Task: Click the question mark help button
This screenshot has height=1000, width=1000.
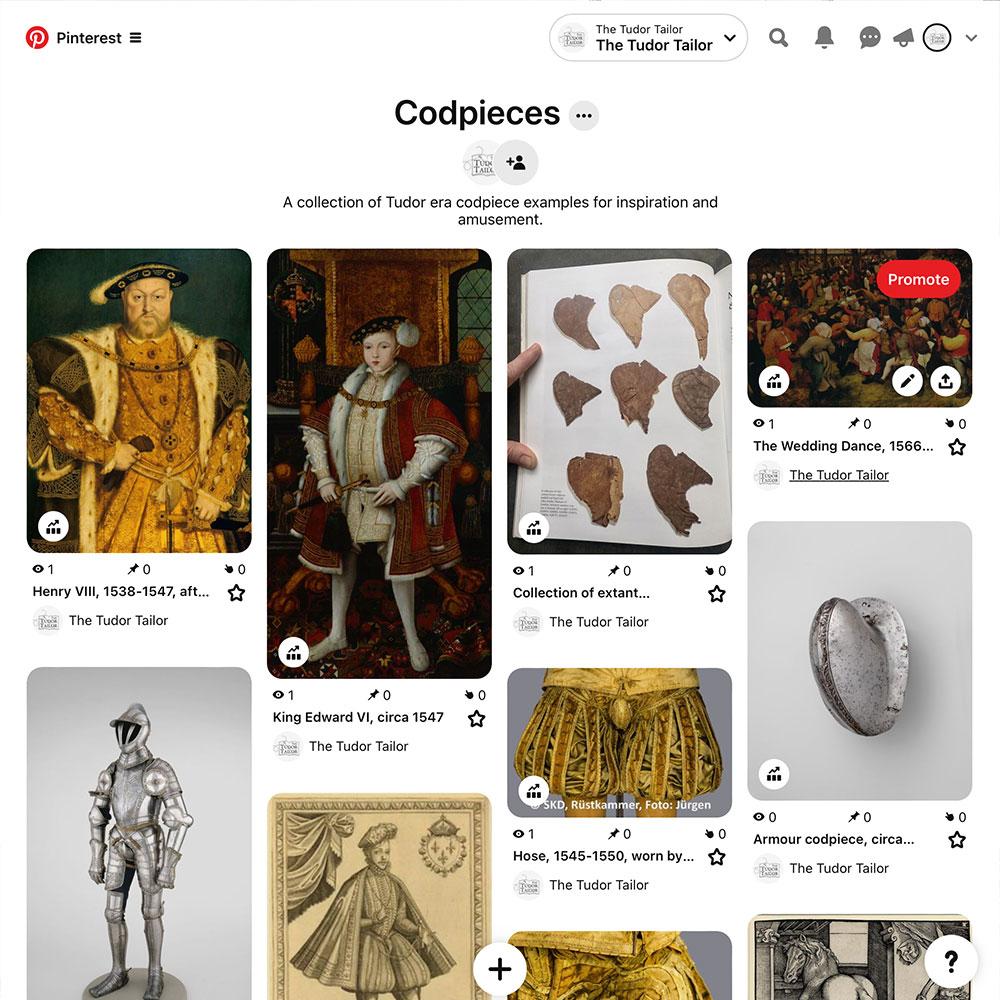Action: point(951,961)
